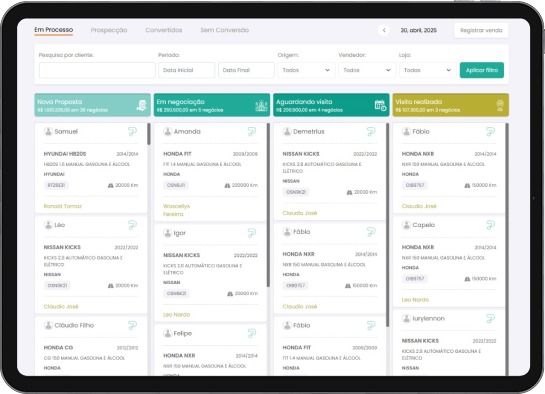Click the meeting icon in Em negociação header
Viewport: 545px width, 394px height.
click(261, 105)
